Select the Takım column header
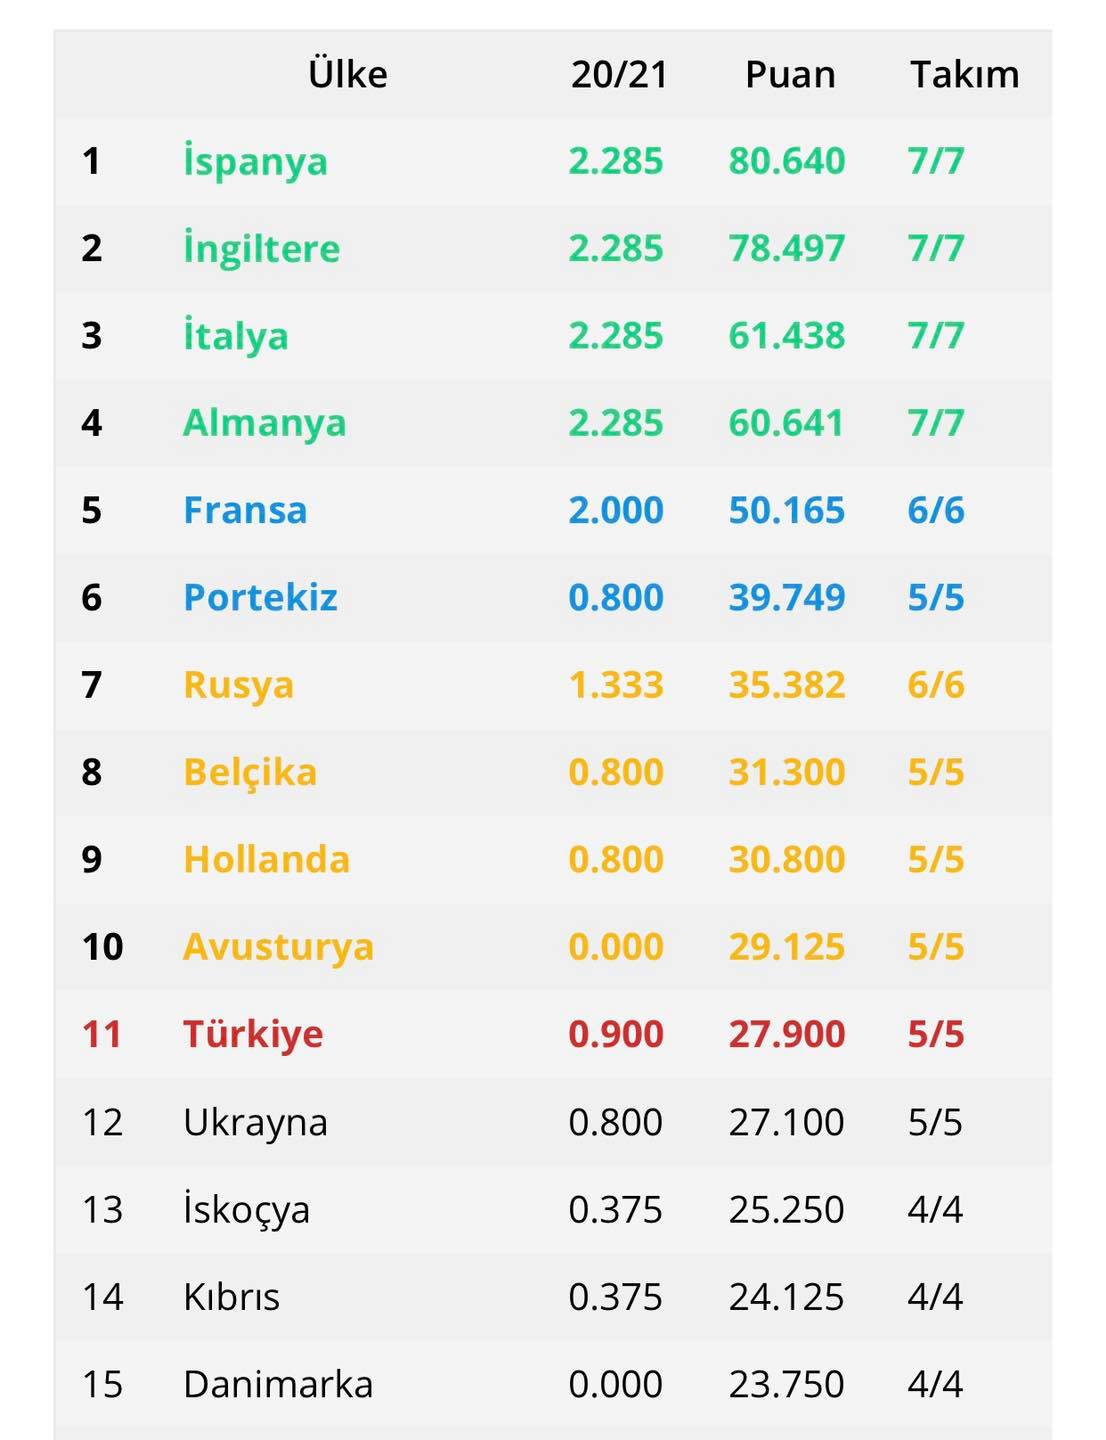1106x1440 pixels. coord(964,75)
